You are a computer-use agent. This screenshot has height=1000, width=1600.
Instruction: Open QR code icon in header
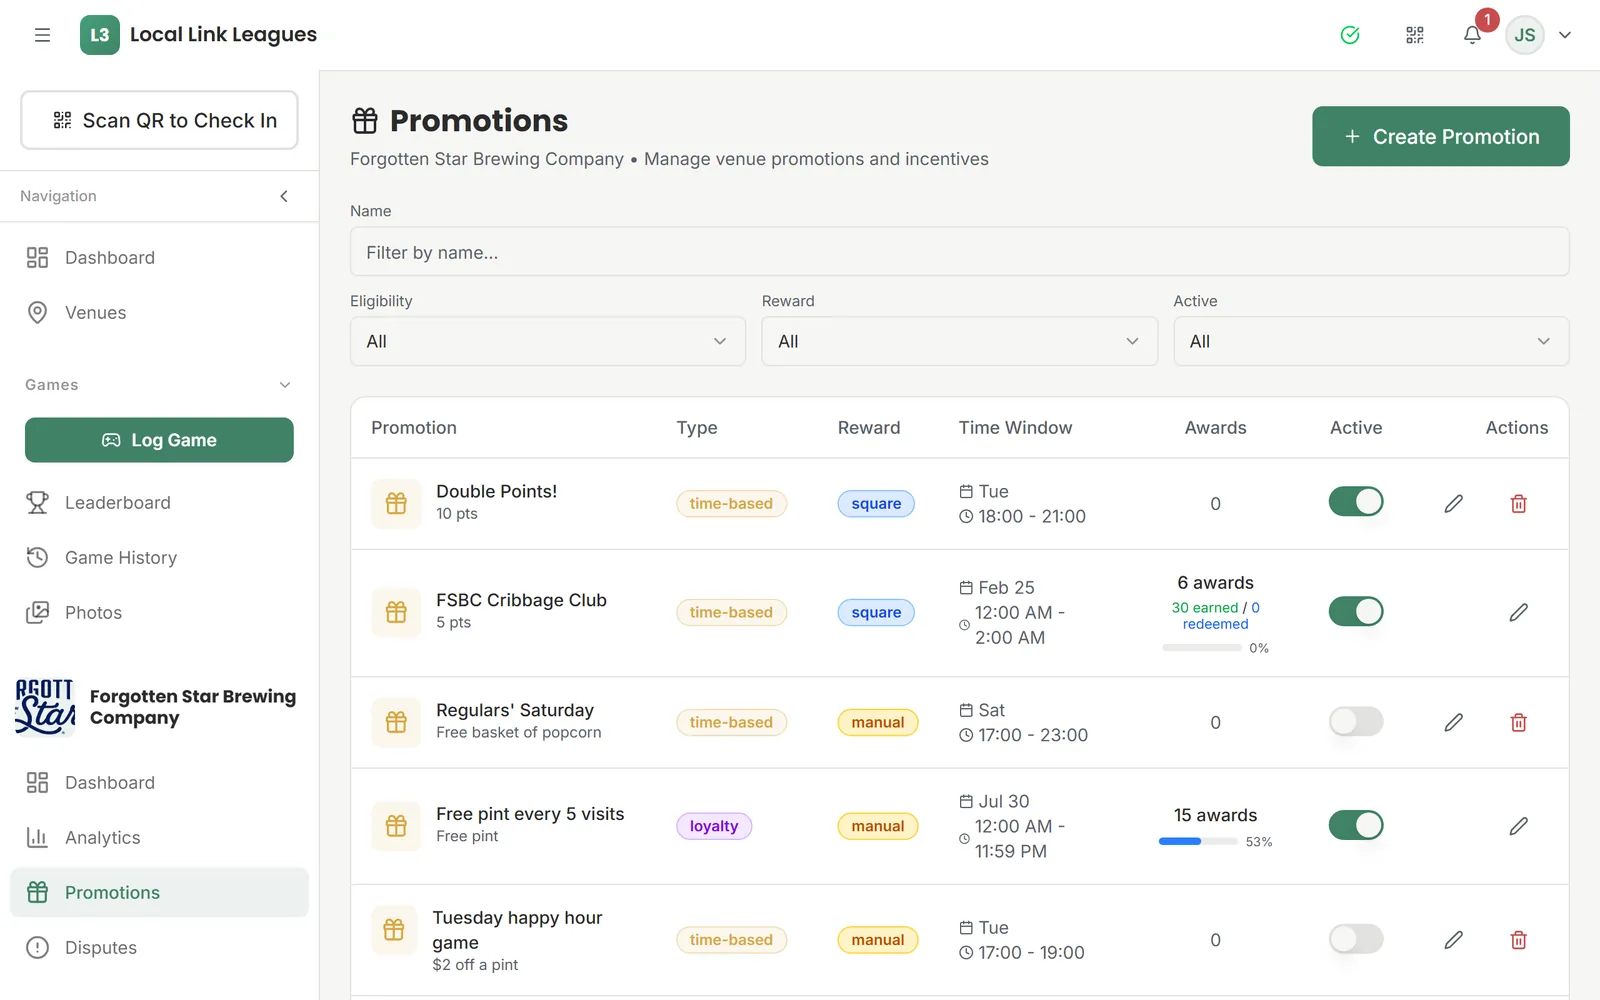click(x=1415, y=35)
